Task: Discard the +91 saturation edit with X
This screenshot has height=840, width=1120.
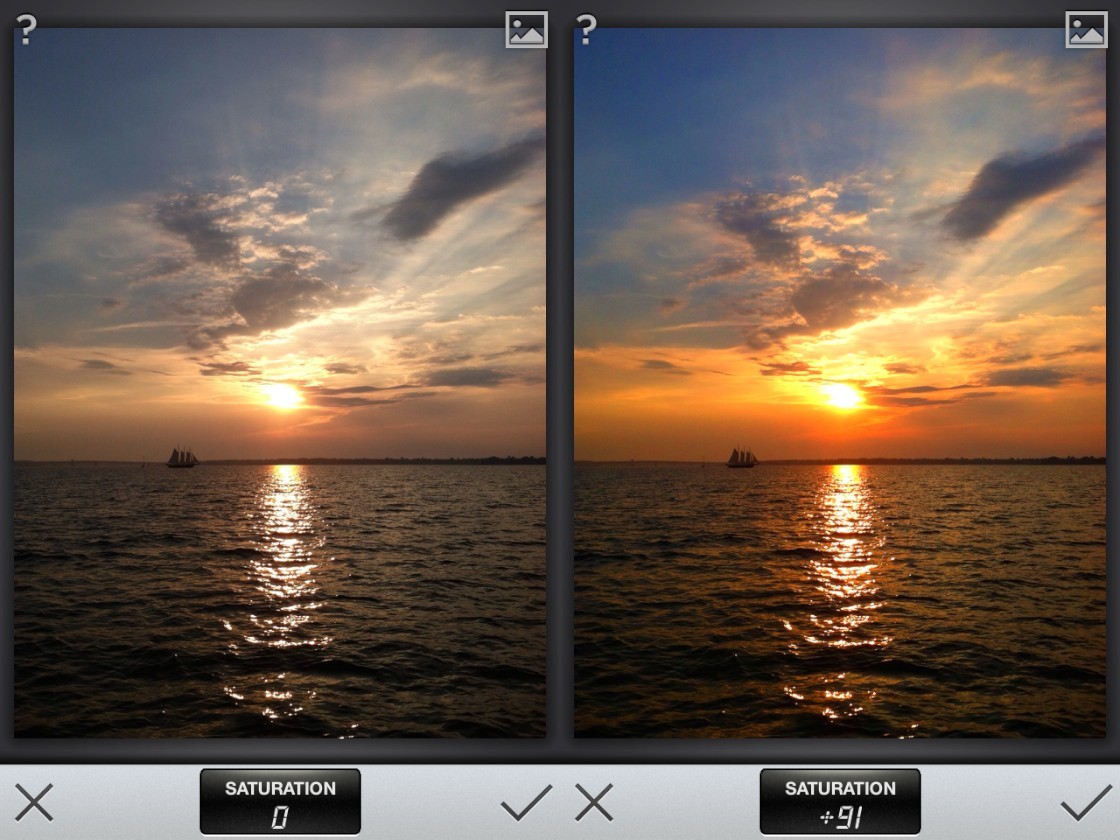Action: 593,802
